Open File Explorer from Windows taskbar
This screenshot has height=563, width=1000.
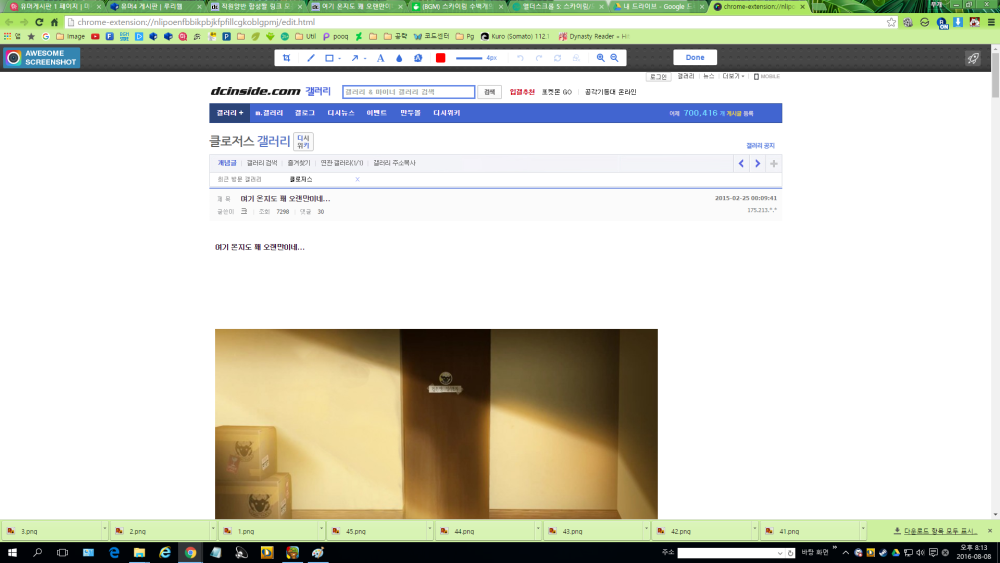pos(139,552)
